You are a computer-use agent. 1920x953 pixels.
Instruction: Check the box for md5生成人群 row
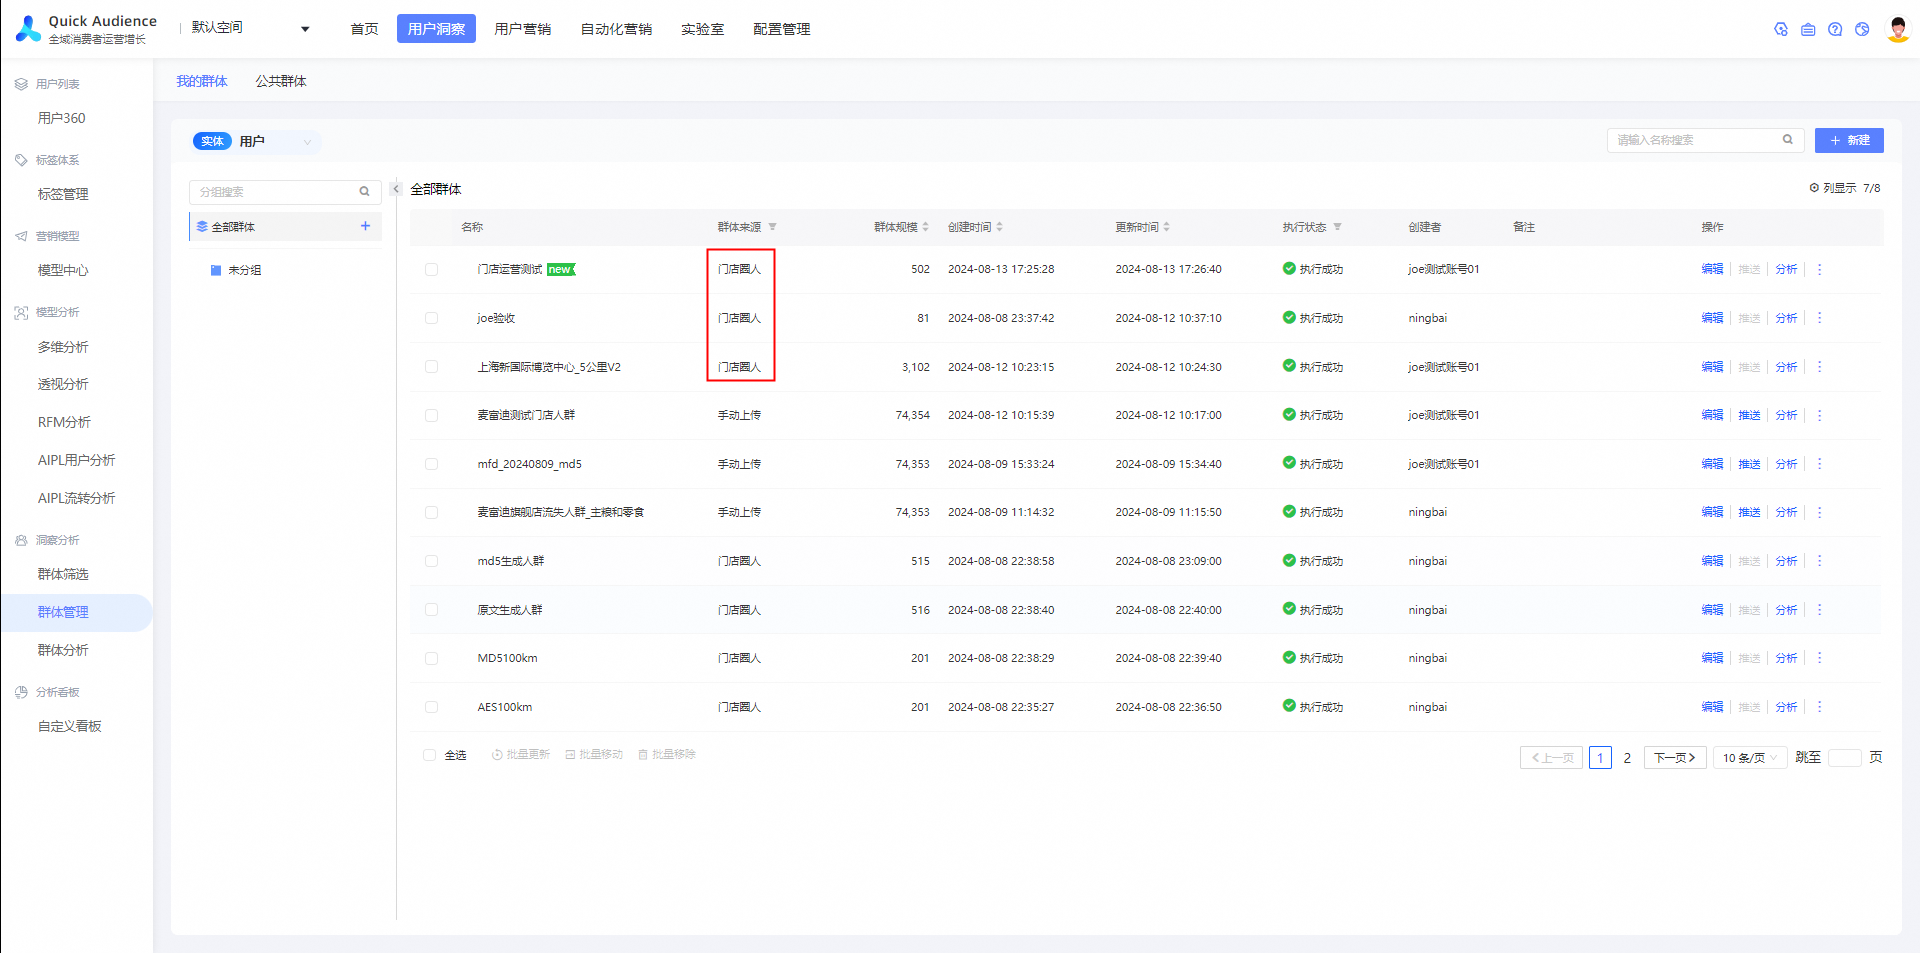(x=431, y=561)
